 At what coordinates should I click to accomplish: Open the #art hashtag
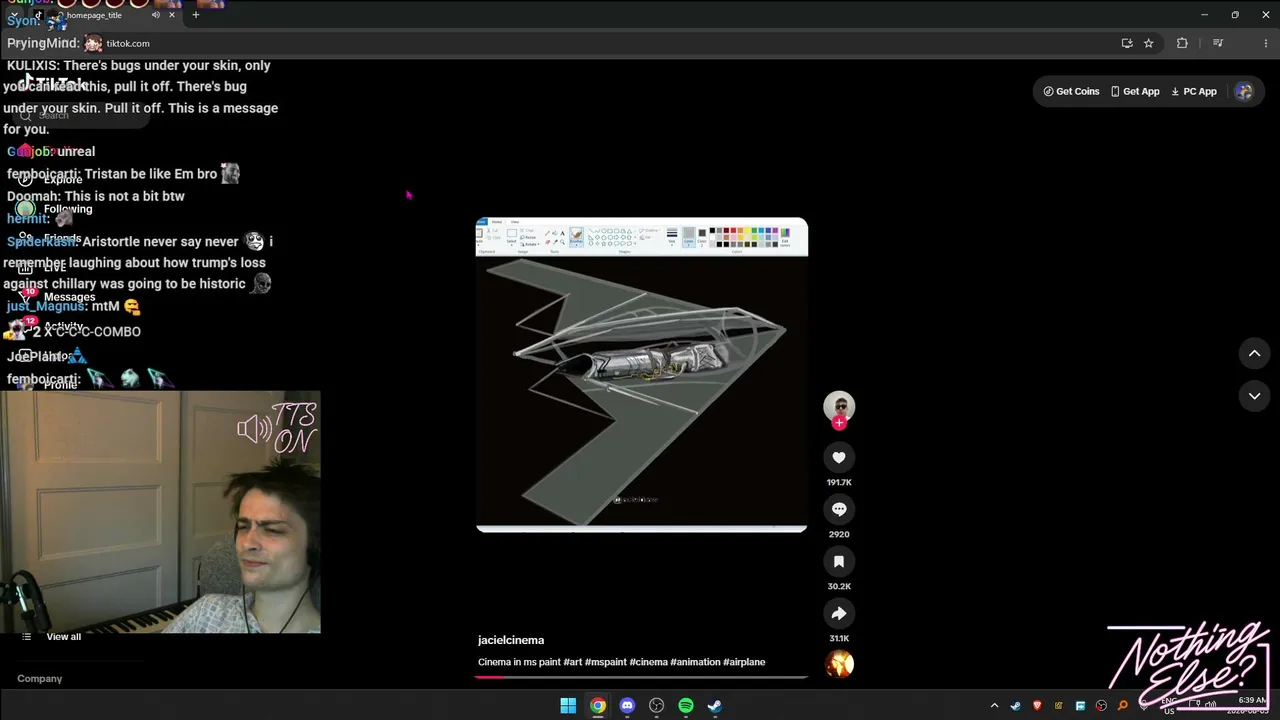(x=572, y=662)
